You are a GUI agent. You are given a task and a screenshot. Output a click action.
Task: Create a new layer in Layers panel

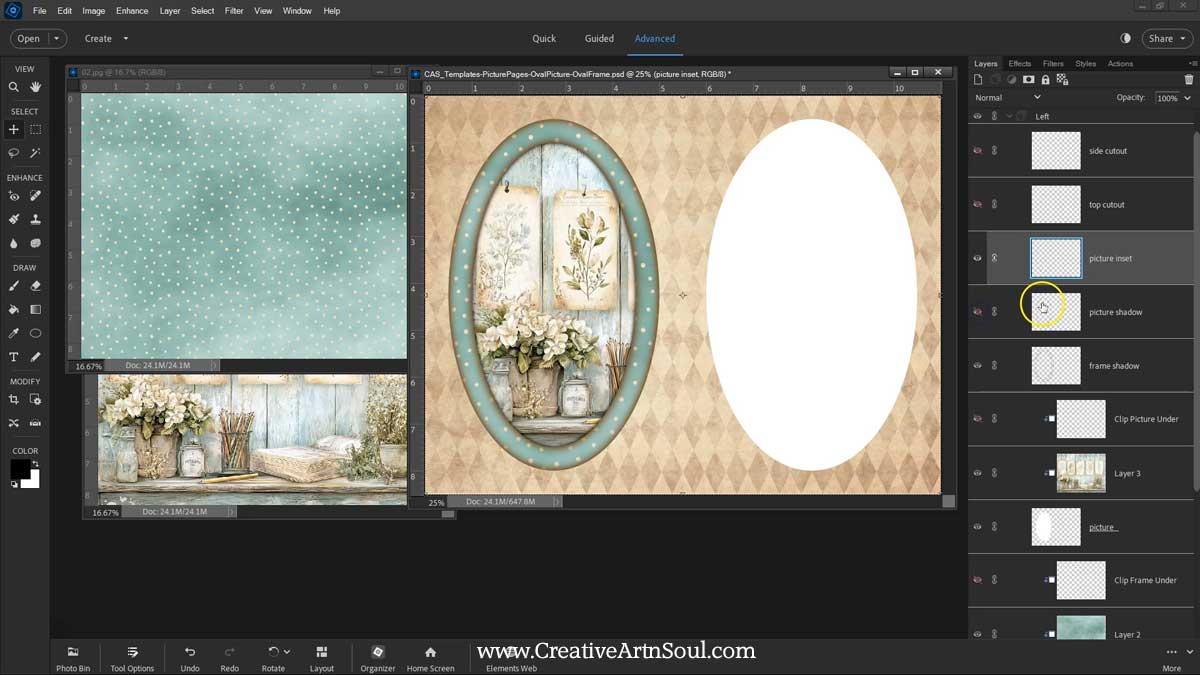tap(980, 79)
